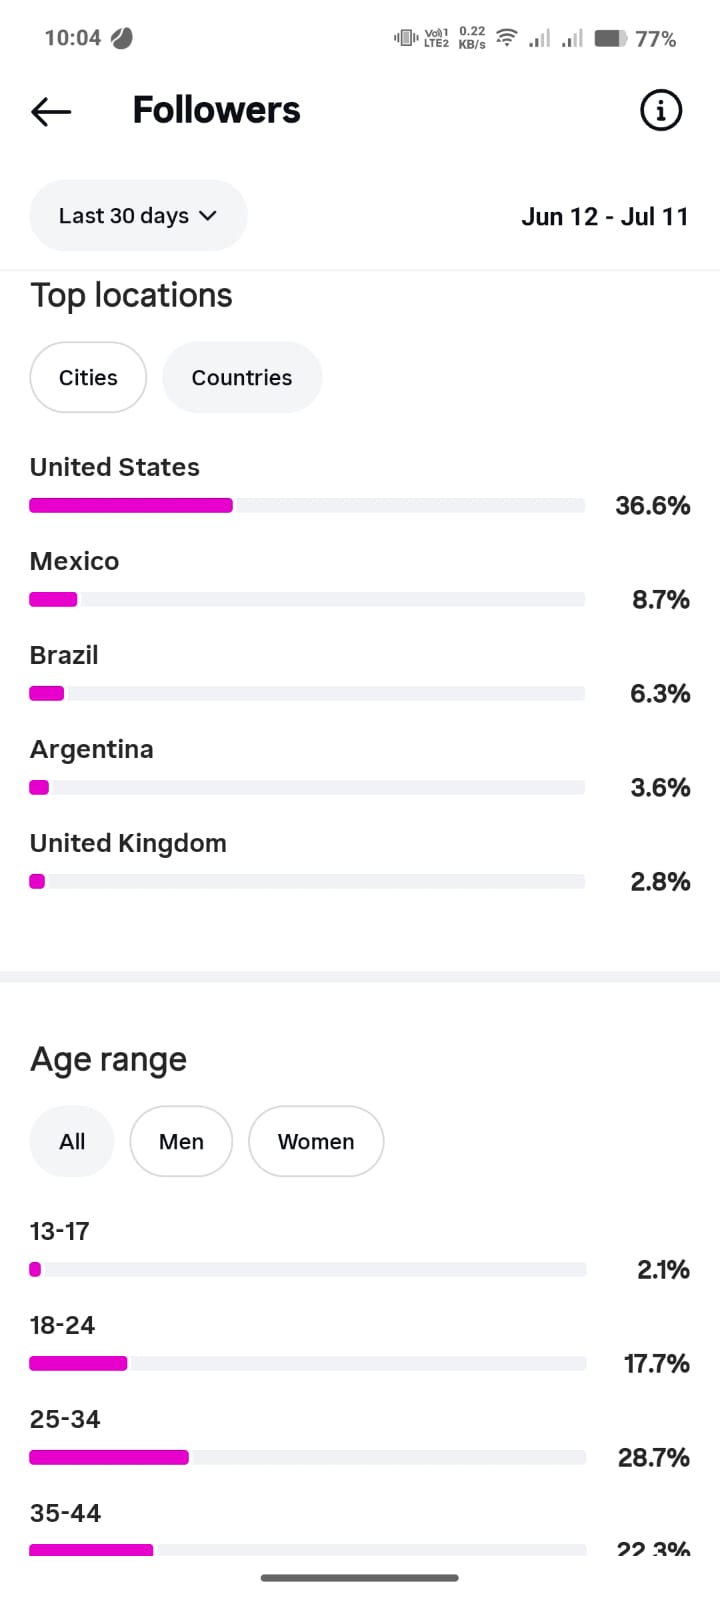
Task: Tap the bottom navigation gesture handle
Action: click(x=360, y=1578)
